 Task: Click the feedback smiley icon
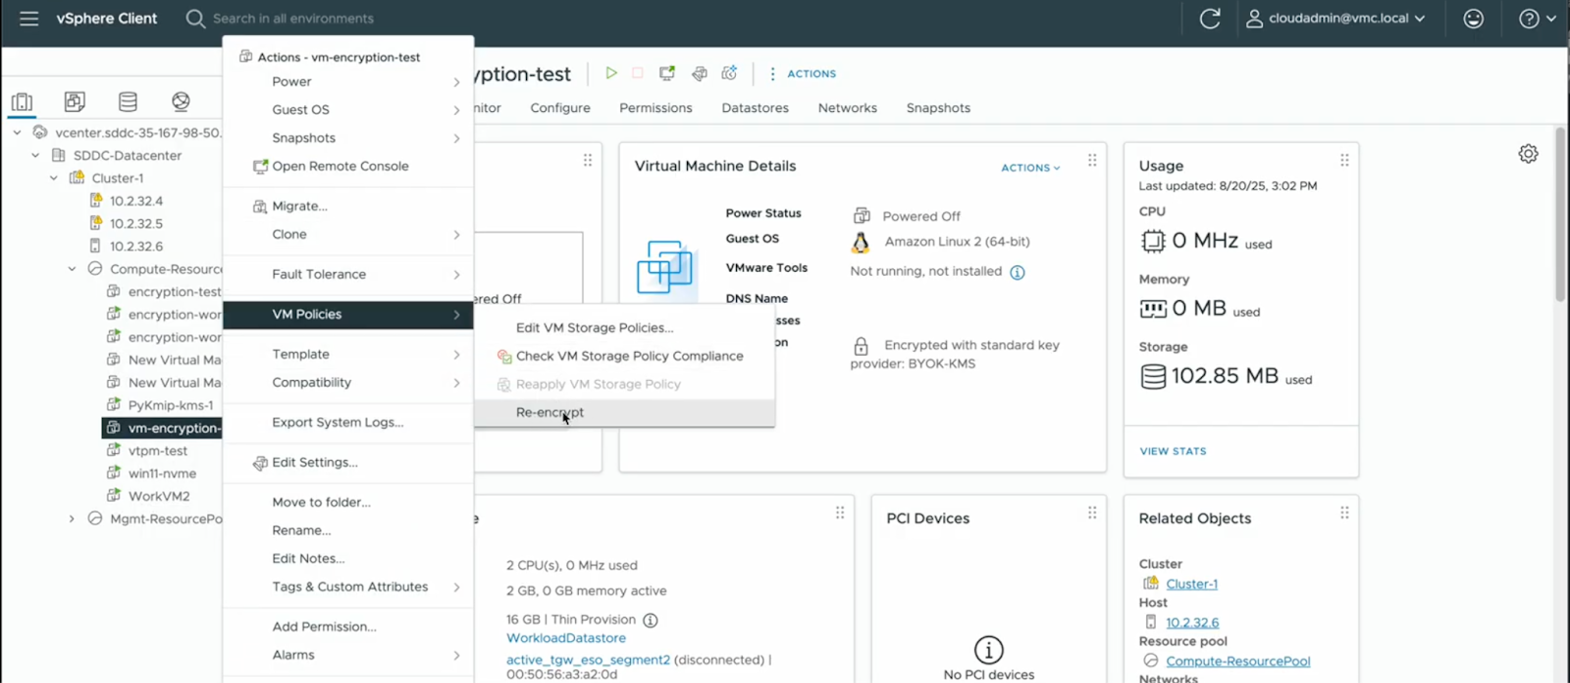tap(1473, 19)
